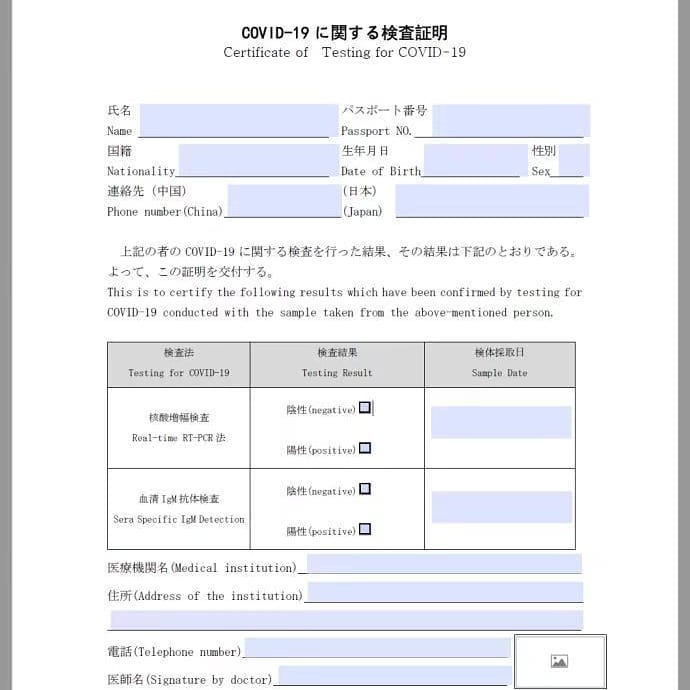Click the 'Real-time RT-PCR' row label
Screen dimensions: 690x690
tap(179, 438)
